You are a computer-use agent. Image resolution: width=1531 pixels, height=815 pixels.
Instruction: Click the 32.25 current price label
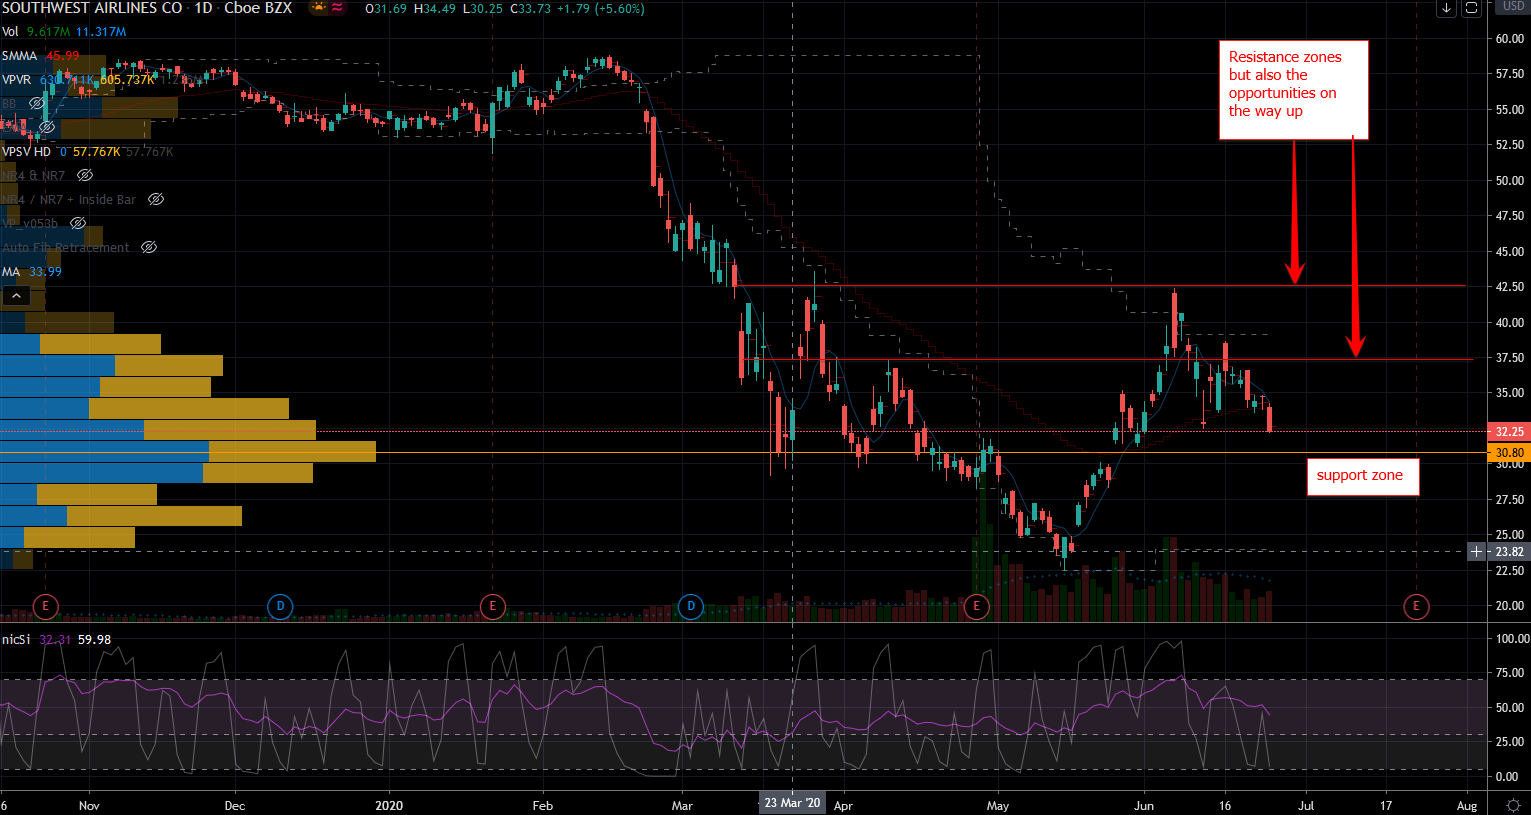tap(1509, 432)
